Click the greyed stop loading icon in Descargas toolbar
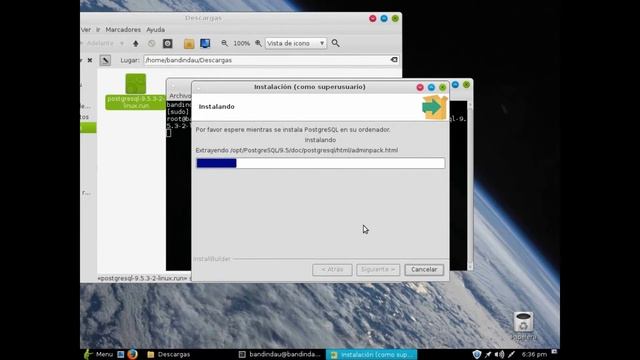 pyautogui.click(x=151, y=43)
